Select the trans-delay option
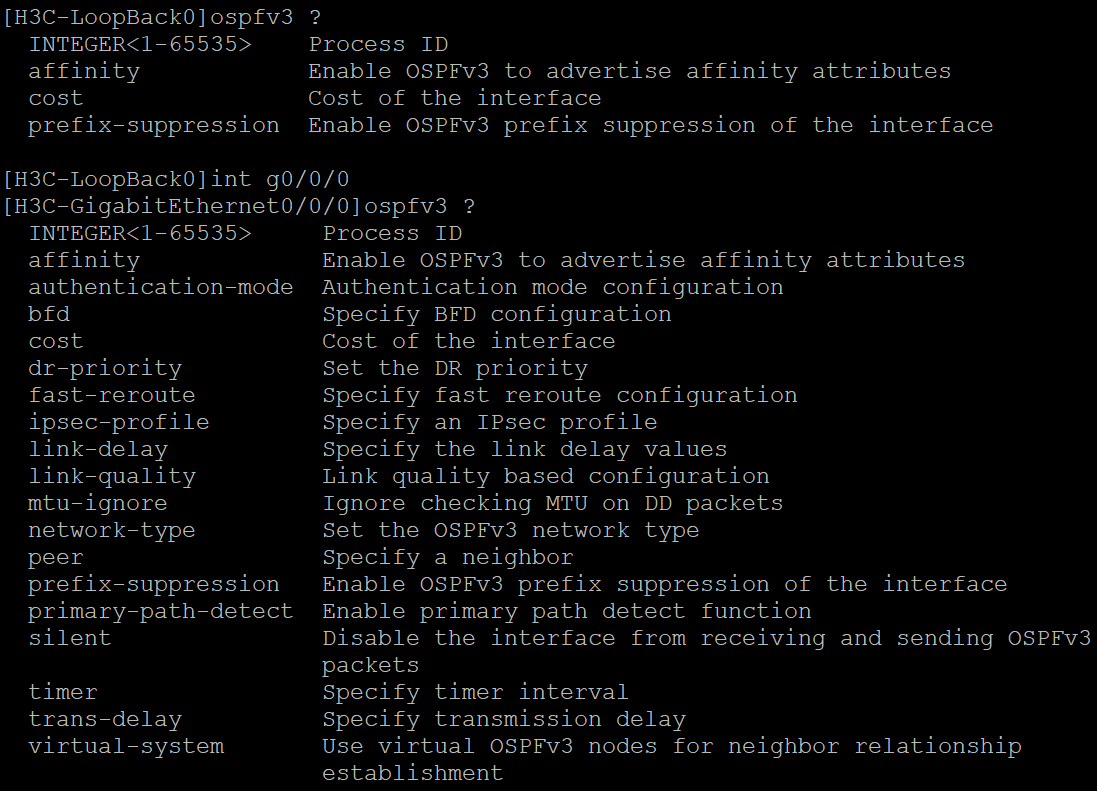This screenshot has width=1097, height=791. point(105,719)
